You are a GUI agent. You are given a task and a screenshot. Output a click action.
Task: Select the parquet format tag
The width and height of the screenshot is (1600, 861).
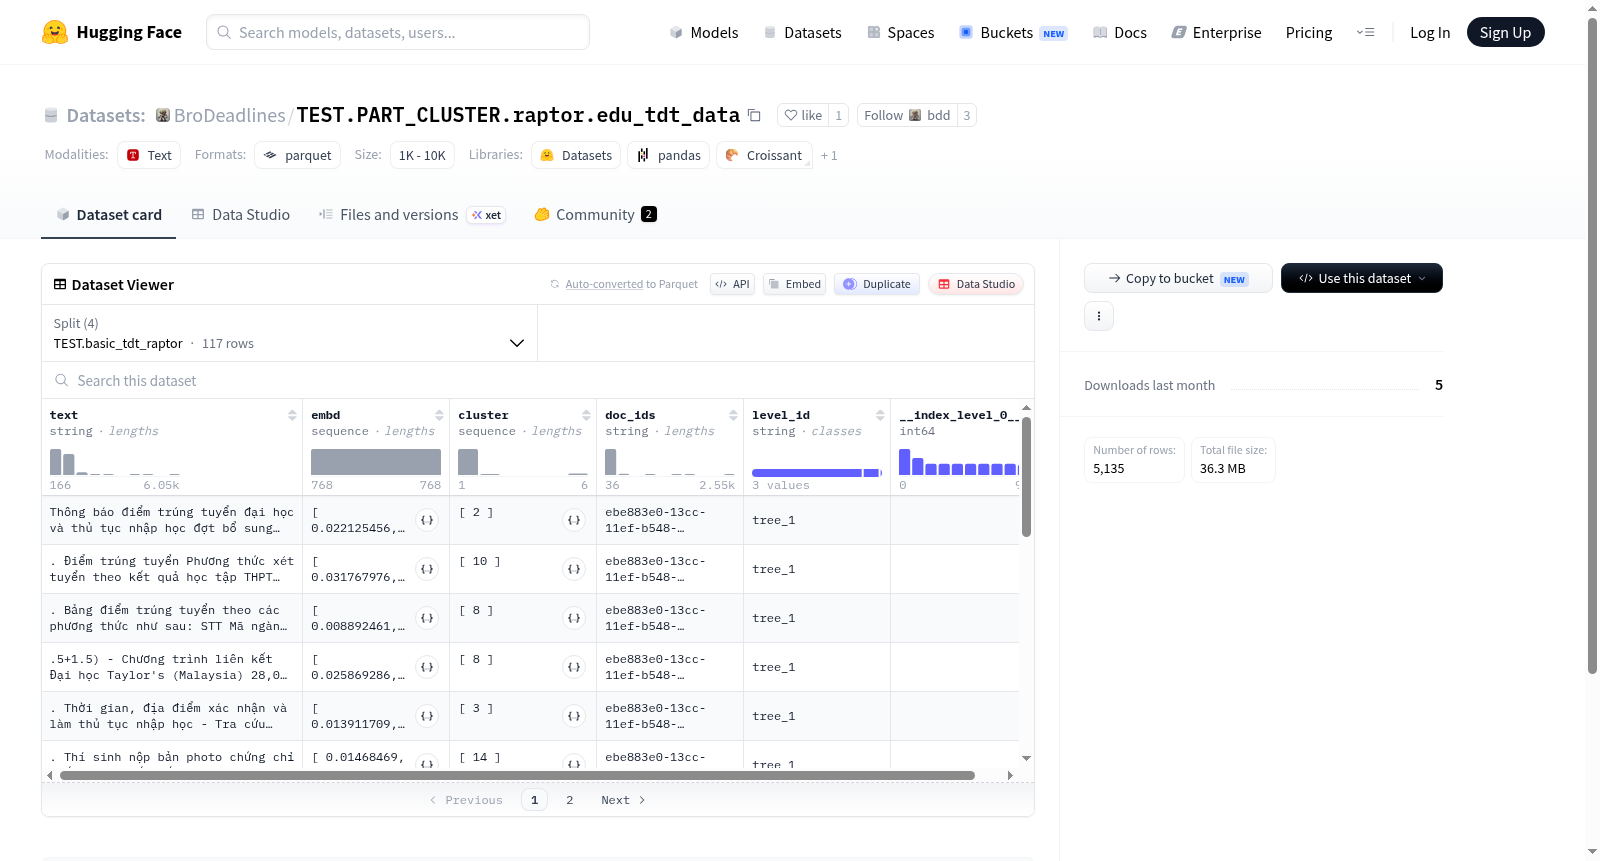coord(298,155)
